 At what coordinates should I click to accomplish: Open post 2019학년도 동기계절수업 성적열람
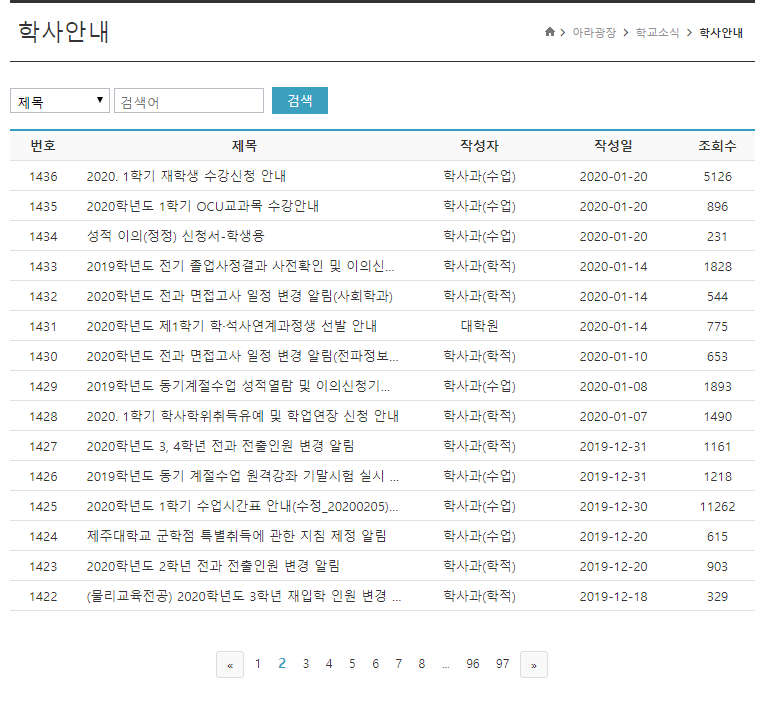(238, 386)
